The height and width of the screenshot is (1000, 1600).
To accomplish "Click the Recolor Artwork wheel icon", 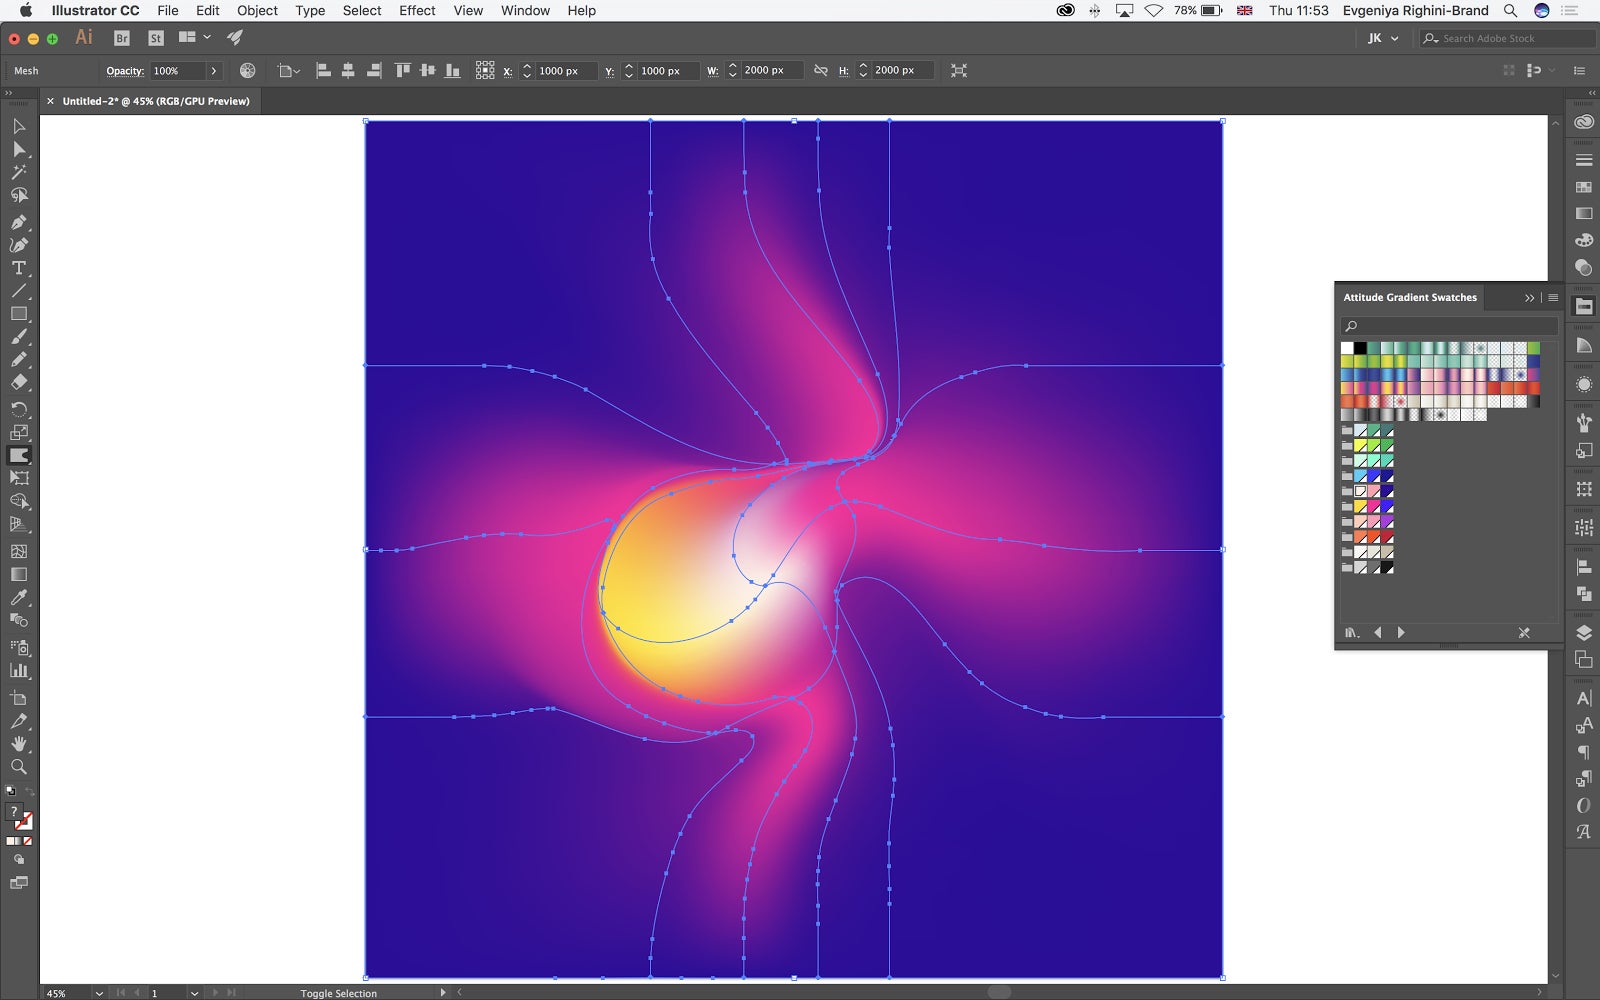I will coord(248,70).
